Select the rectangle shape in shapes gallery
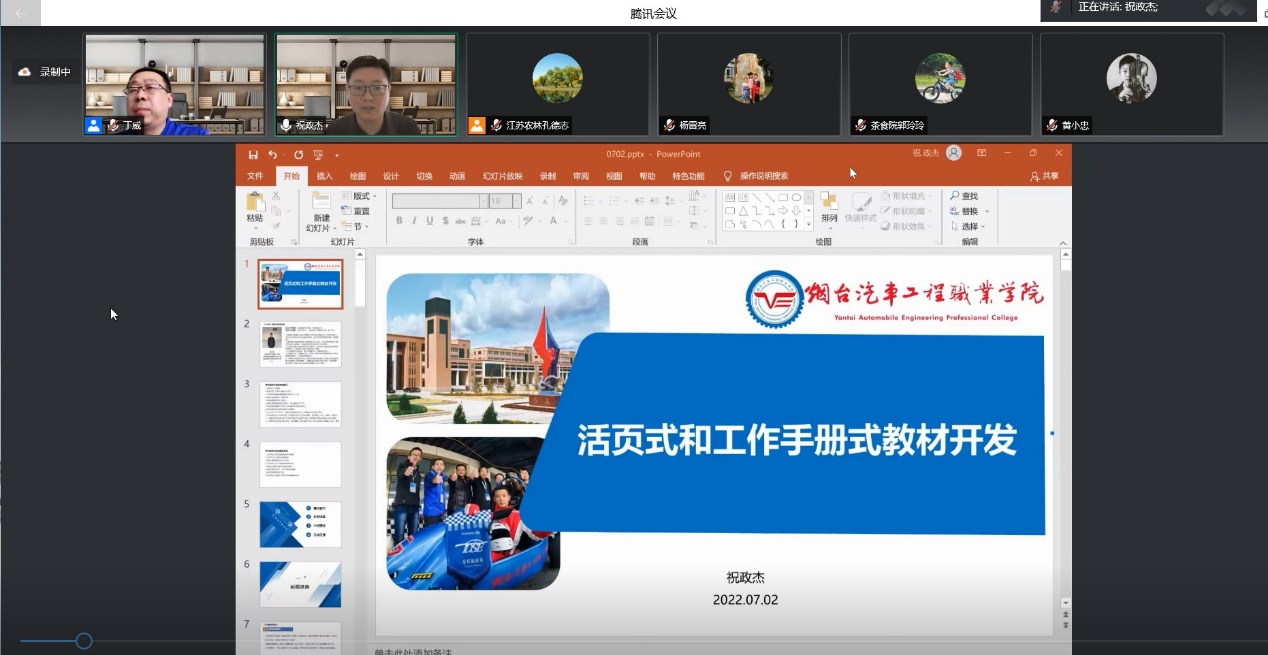Screen dimensions: 1268x655 [x=783, y=197]
